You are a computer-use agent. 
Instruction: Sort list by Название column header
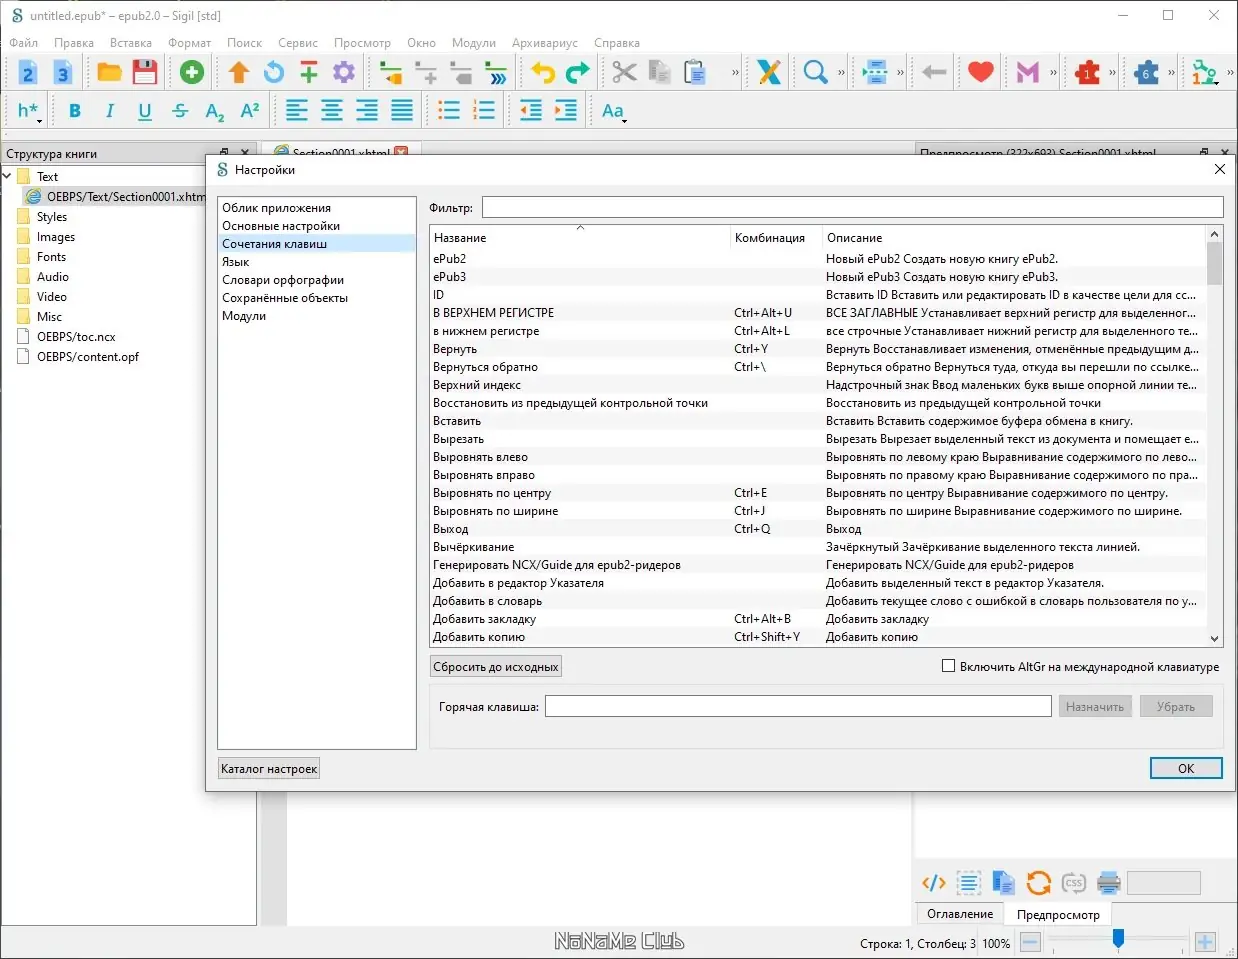point(580,238)
